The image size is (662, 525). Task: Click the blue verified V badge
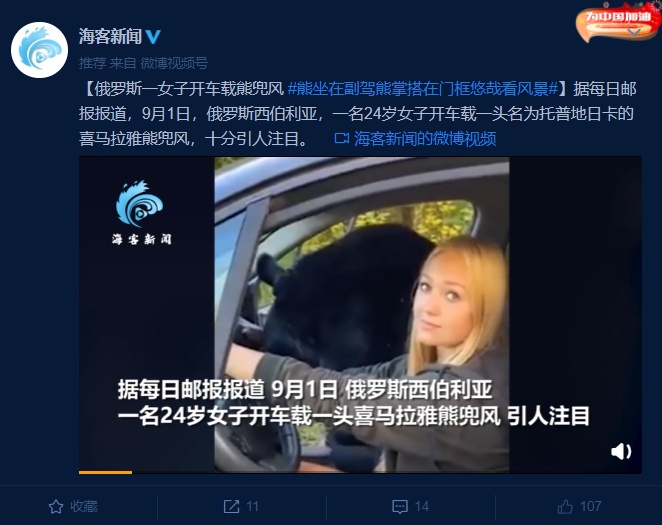(x=153, y=37)
